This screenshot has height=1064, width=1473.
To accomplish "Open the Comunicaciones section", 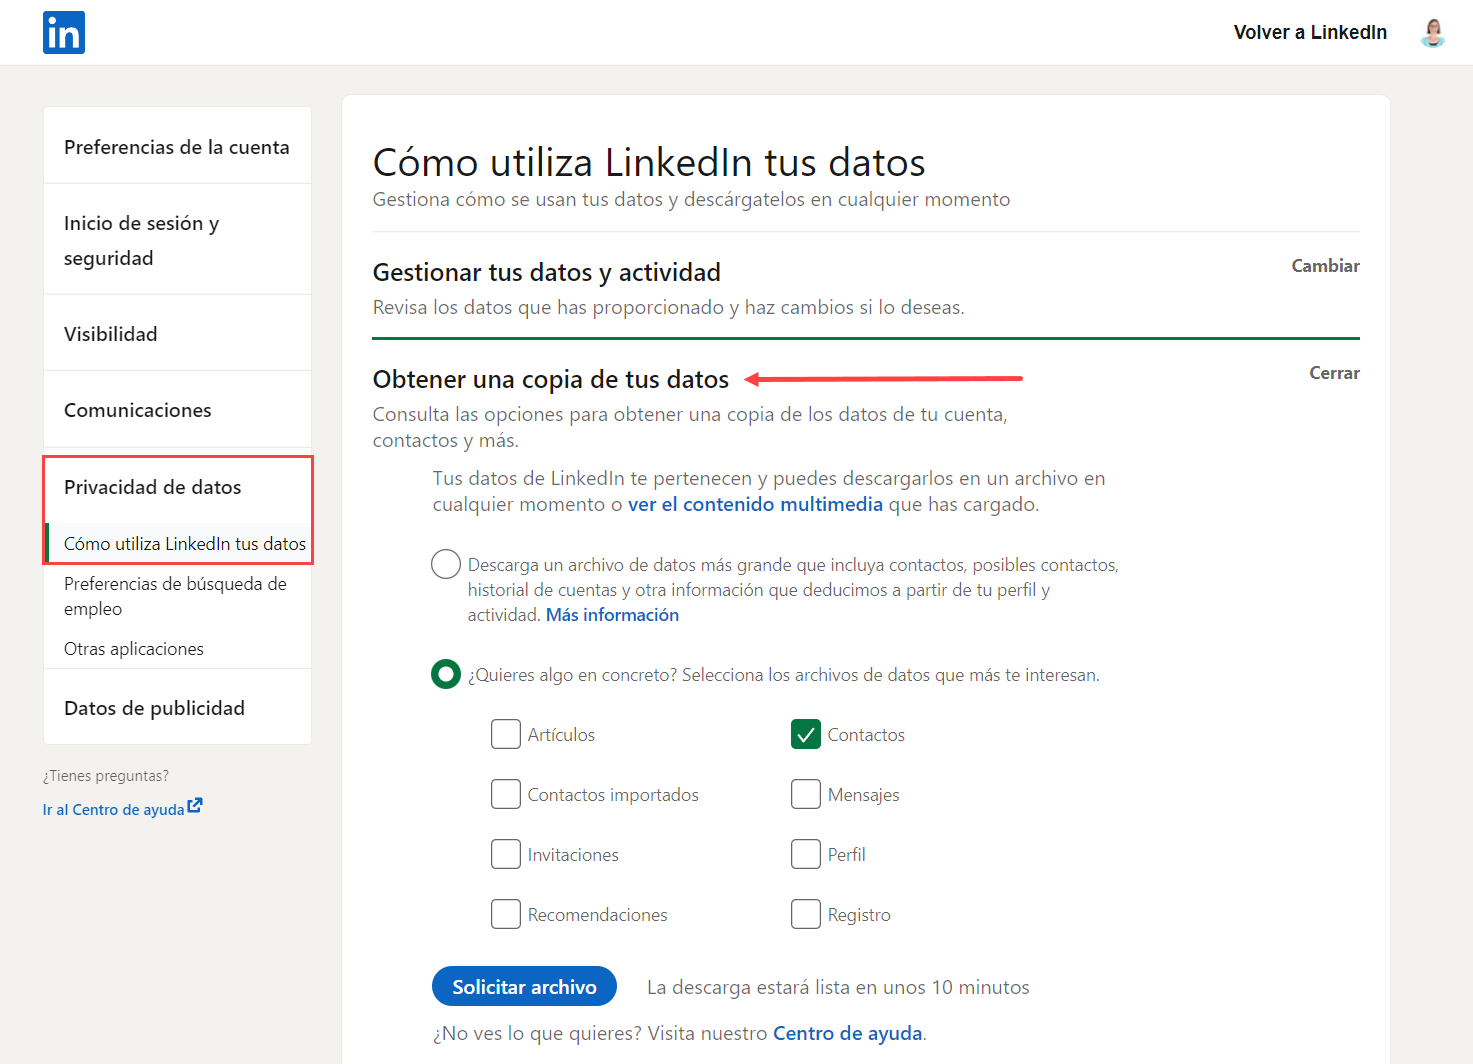I will (177, 410).
